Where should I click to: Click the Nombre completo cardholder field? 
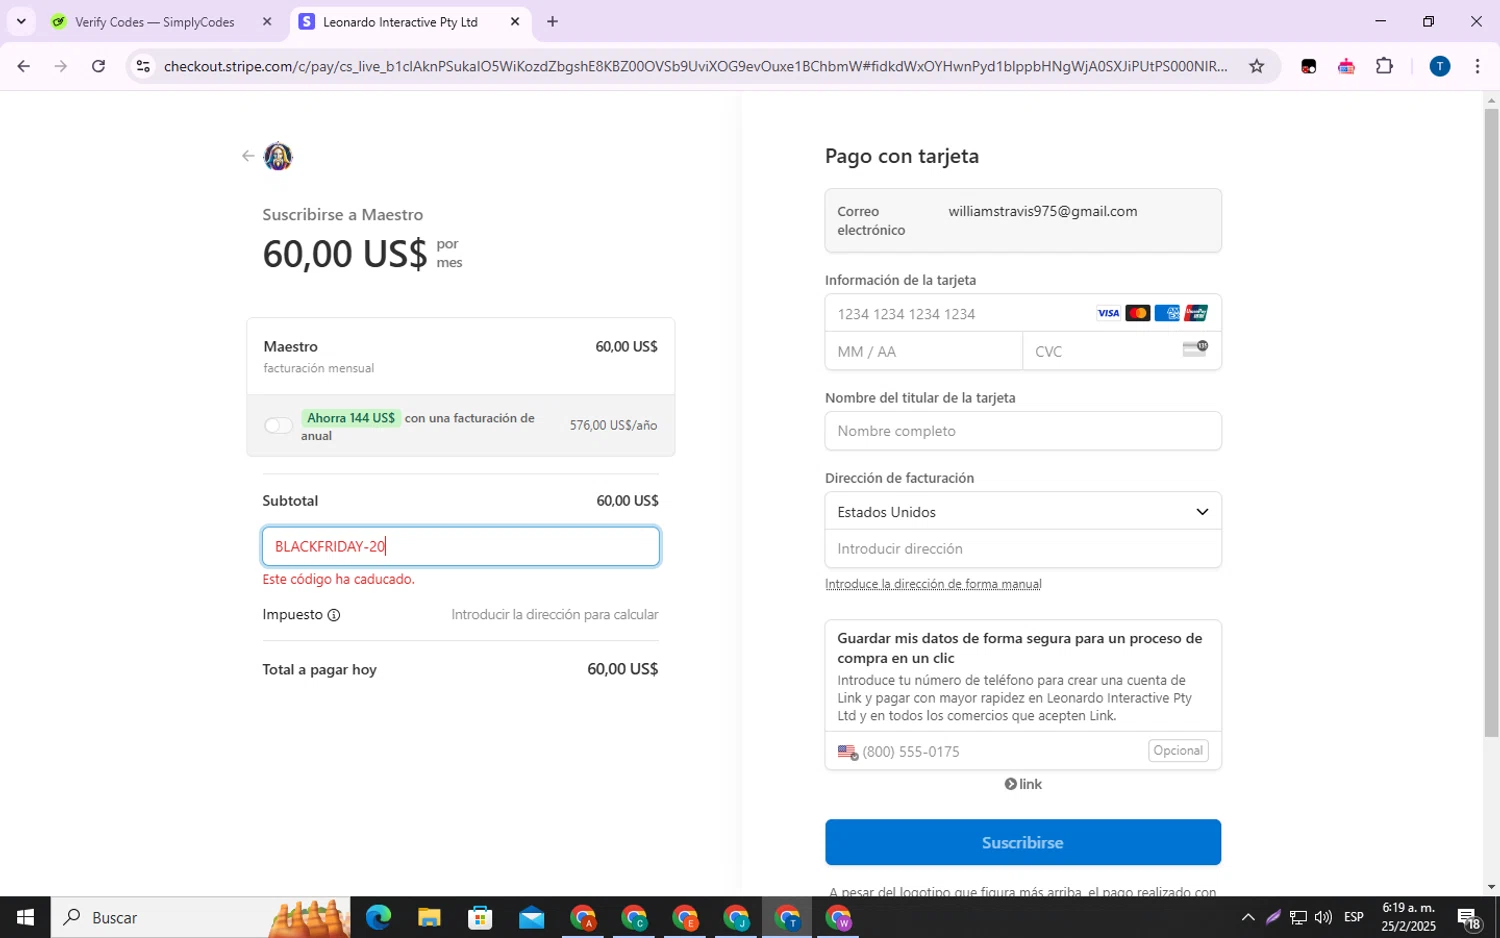coord(1022,431)
